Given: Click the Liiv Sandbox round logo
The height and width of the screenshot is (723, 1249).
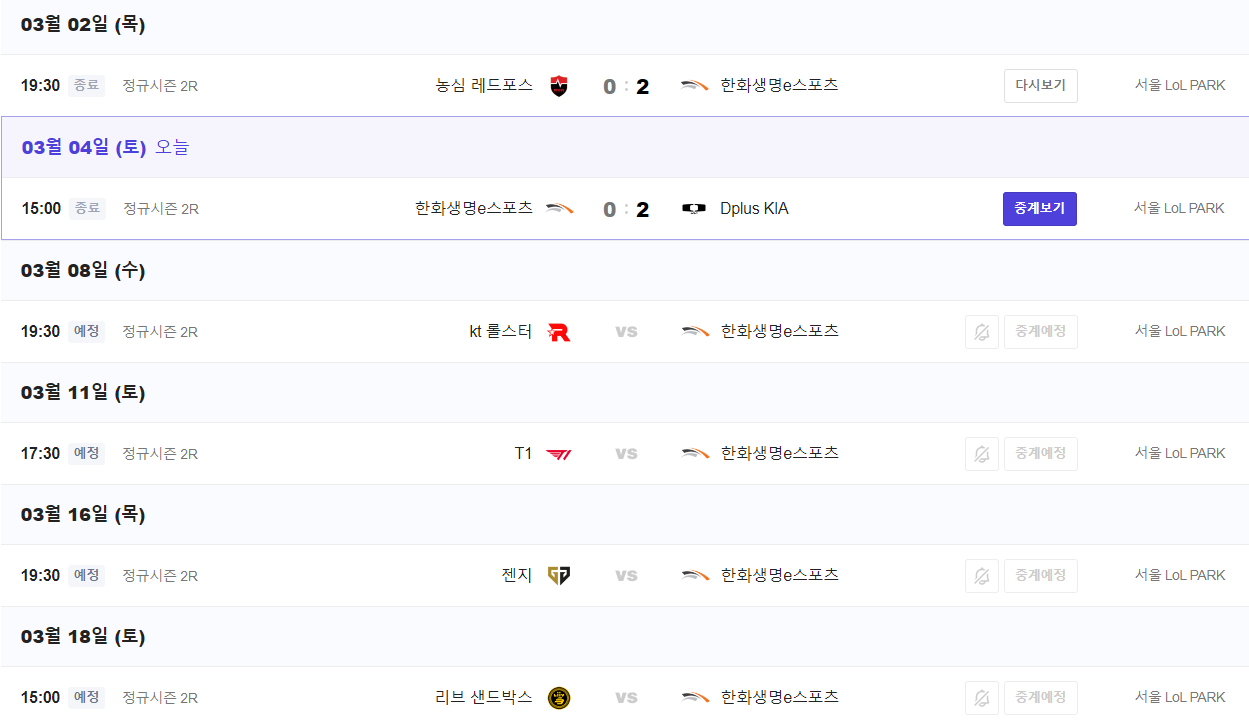Looking at the screenshot, I should click(559, 698).
